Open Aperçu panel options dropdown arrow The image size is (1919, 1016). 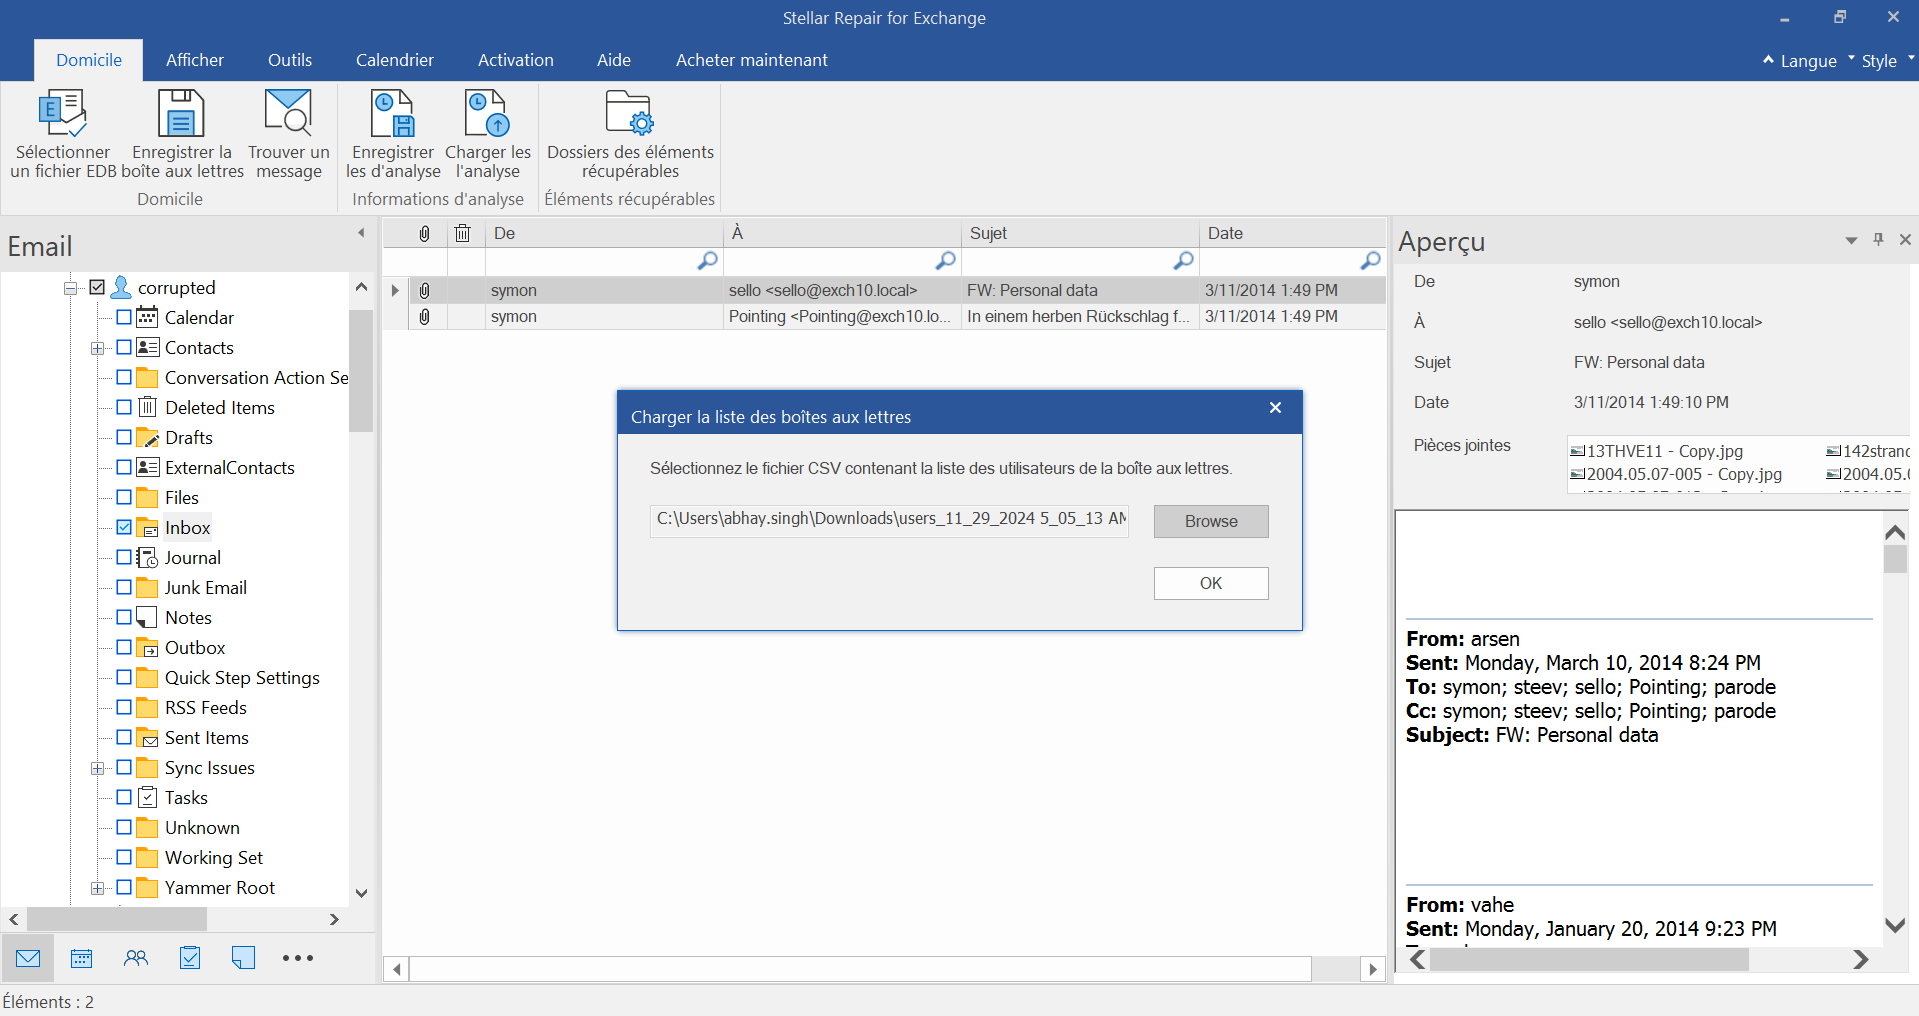[1851, 240]
